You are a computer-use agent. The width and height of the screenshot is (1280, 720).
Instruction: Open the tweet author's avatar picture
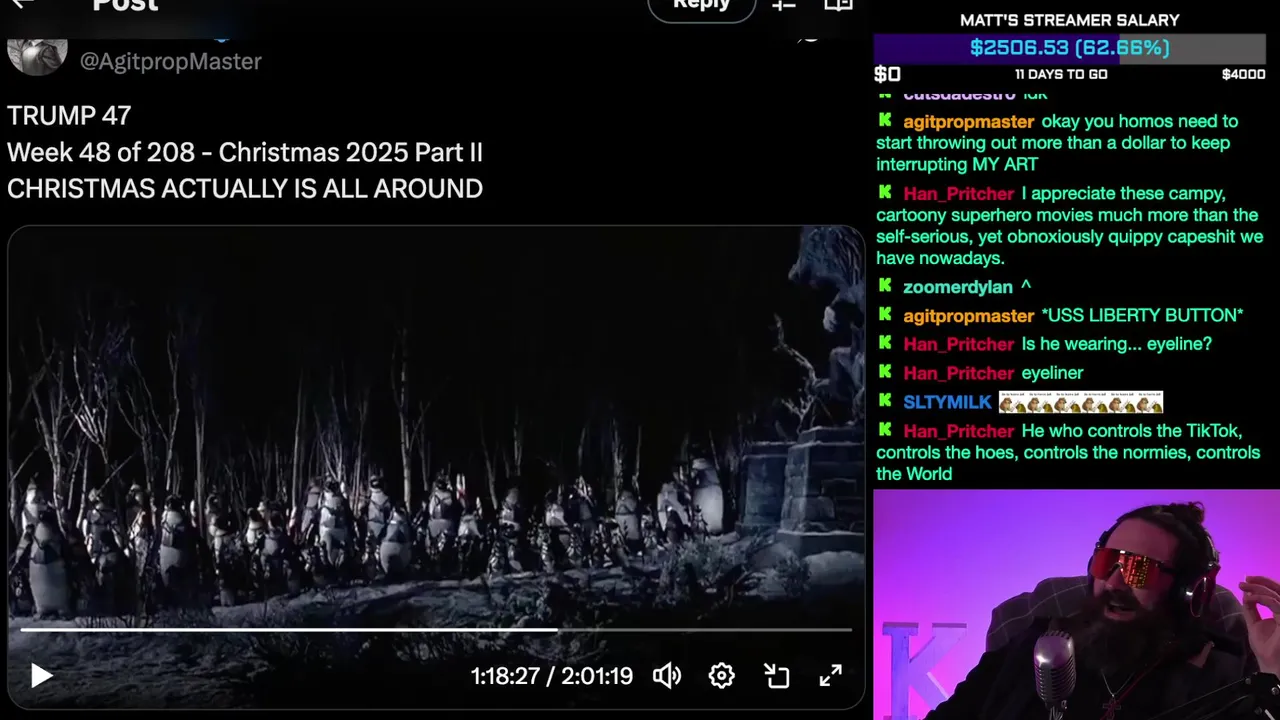point(37,55)
